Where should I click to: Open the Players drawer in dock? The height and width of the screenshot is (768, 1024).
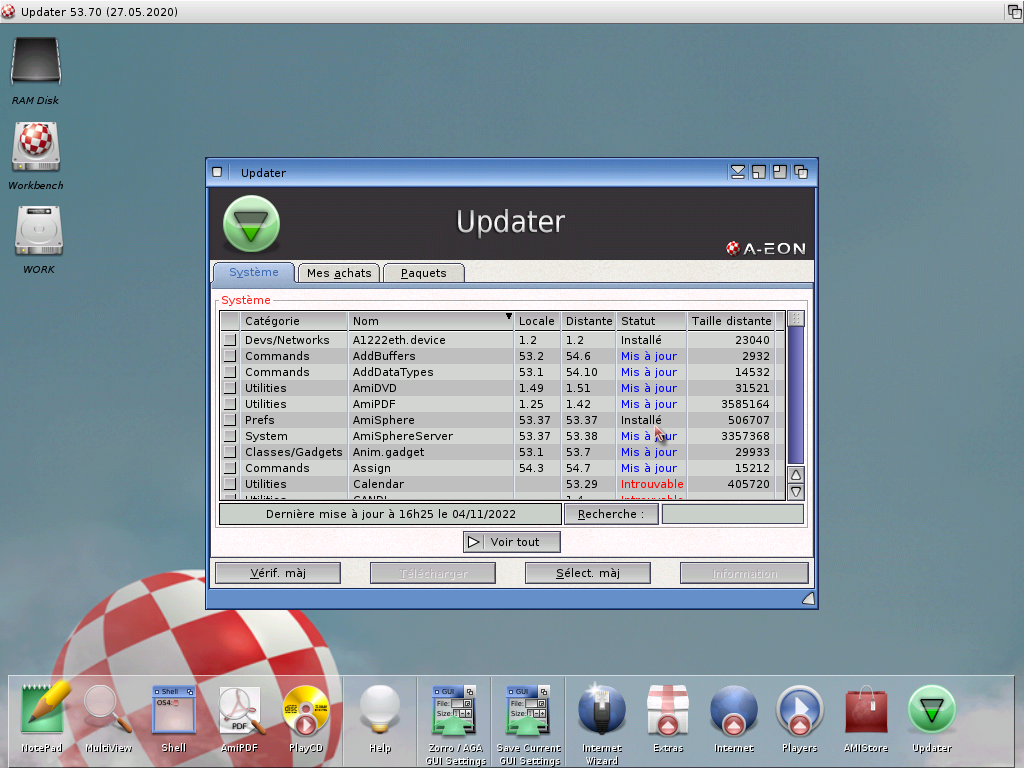coord(799,710)
